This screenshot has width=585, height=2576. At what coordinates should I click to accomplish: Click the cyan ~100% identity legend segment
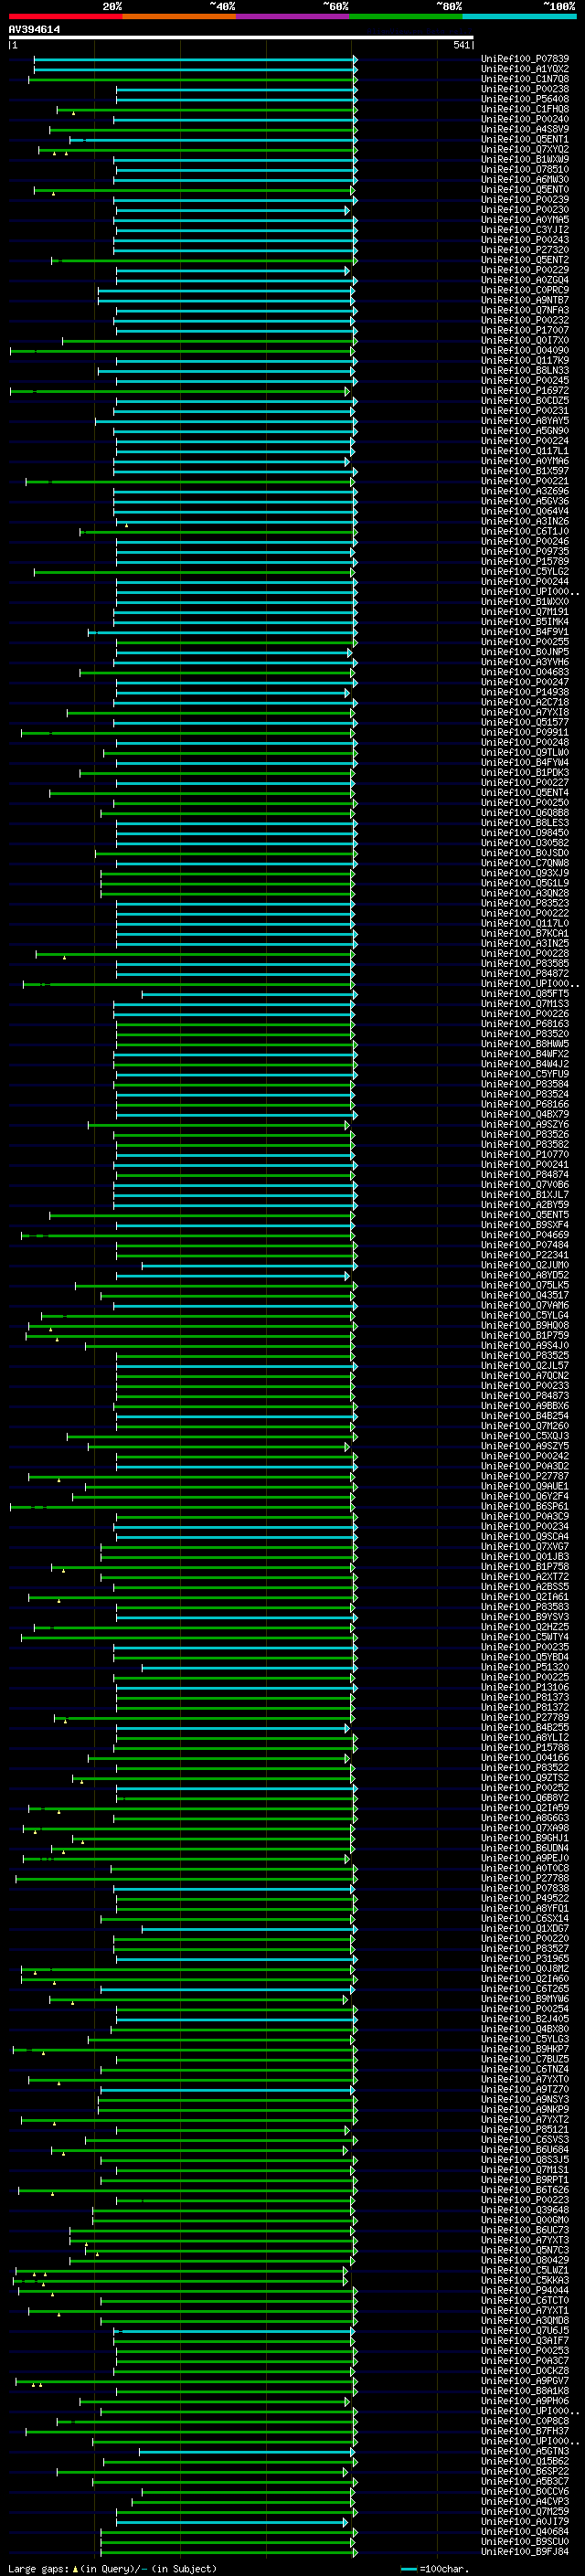[x=519, y=16]
